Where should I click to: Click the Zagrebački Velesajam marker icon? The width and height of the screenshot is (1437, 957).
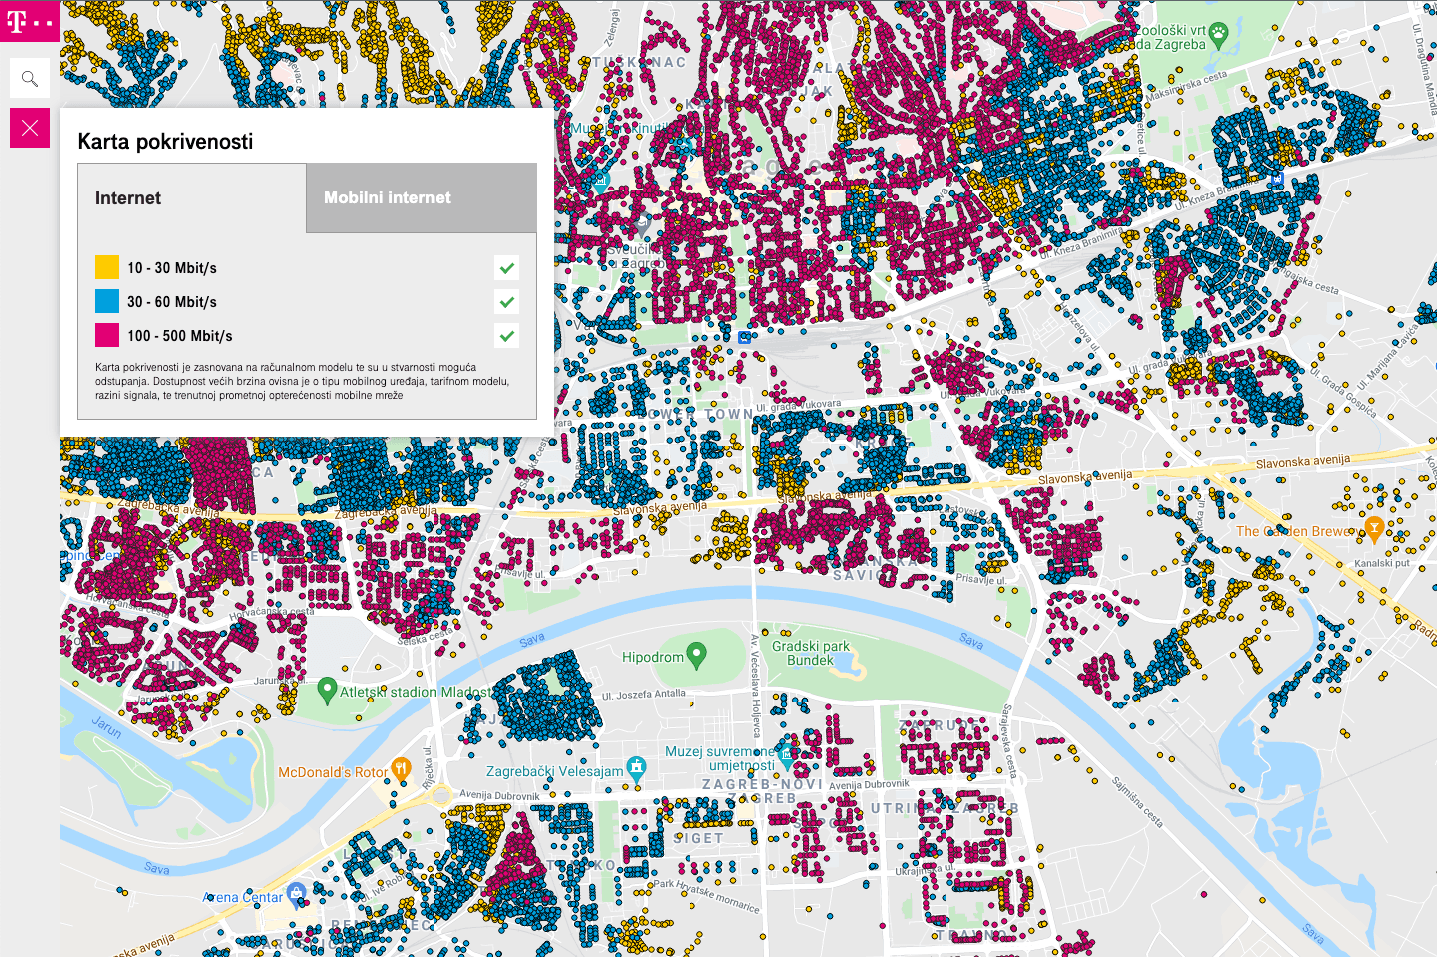click(x=636, y=769)
